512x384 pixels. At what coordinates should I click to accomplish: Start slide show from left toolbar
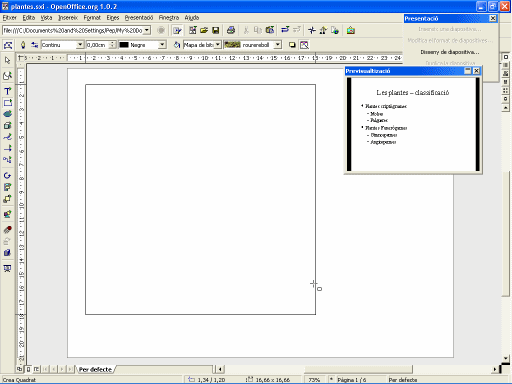7,268
